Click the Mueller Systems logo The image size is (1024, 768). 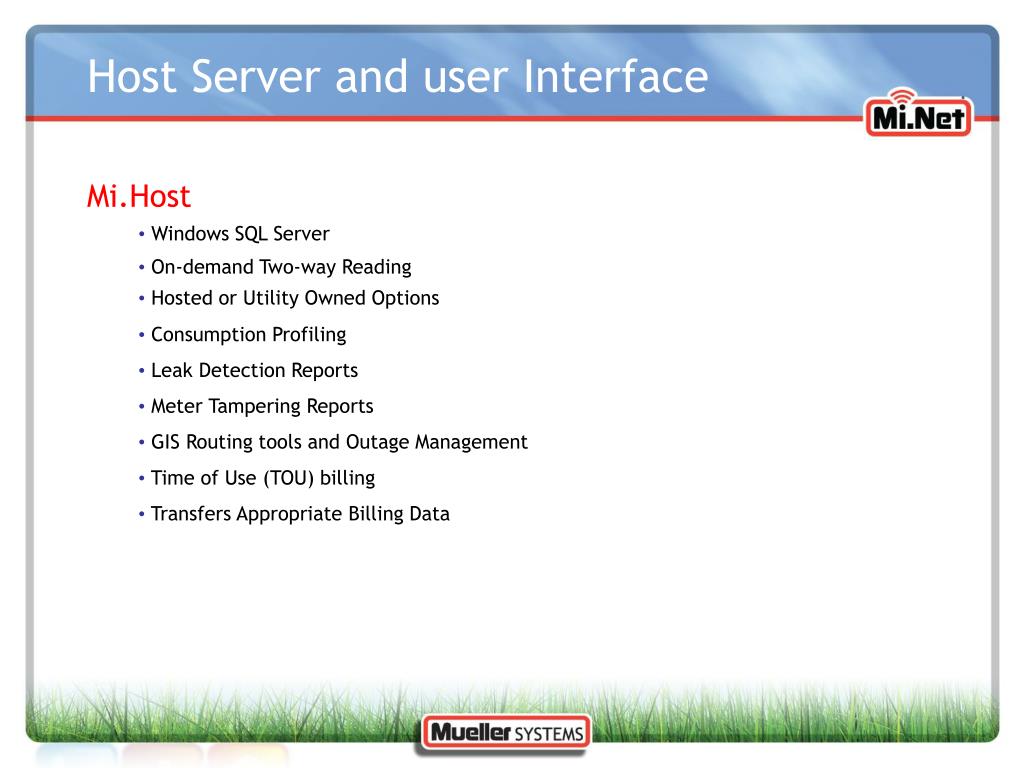pyautogui.click(x=506, y=733)
